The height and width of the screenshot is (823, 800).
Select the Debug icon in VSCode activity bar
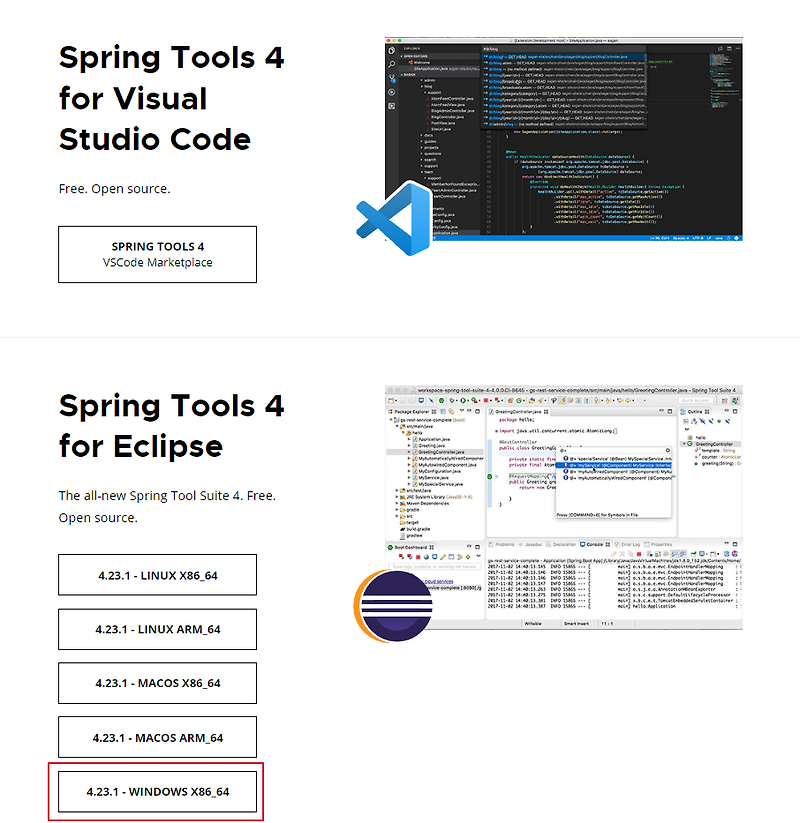coord(390,92)
